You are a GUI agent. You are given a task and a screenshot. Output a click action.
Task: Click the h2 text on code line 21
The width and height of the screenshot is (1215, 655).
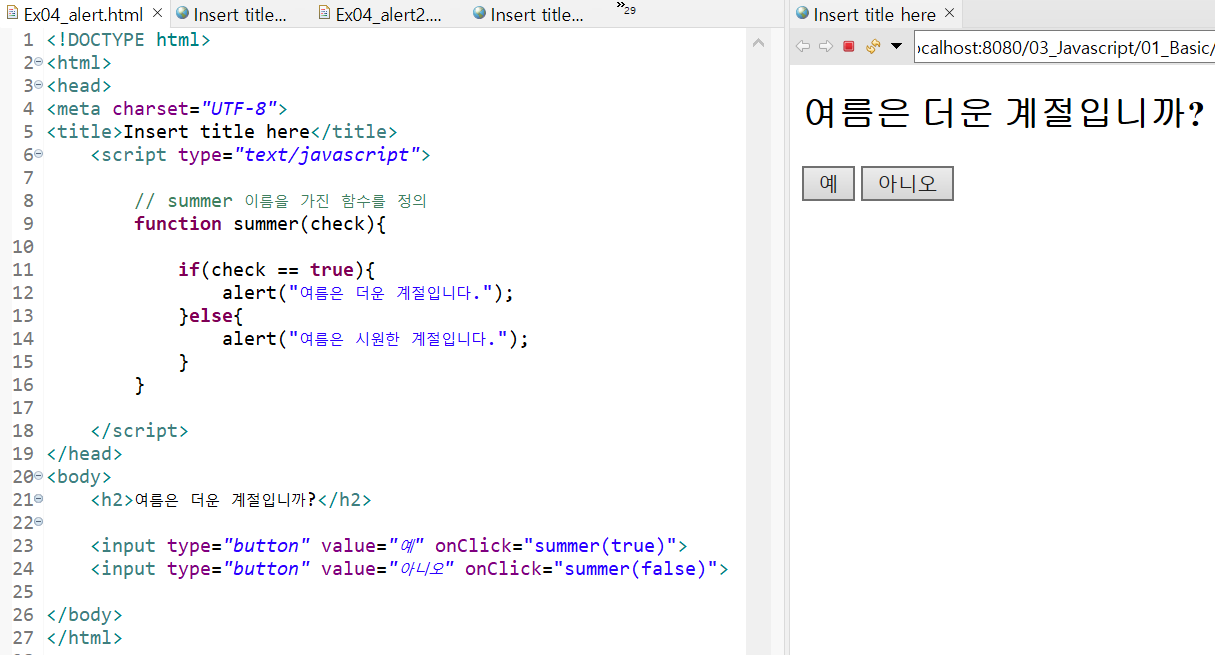tap(225, 500)
